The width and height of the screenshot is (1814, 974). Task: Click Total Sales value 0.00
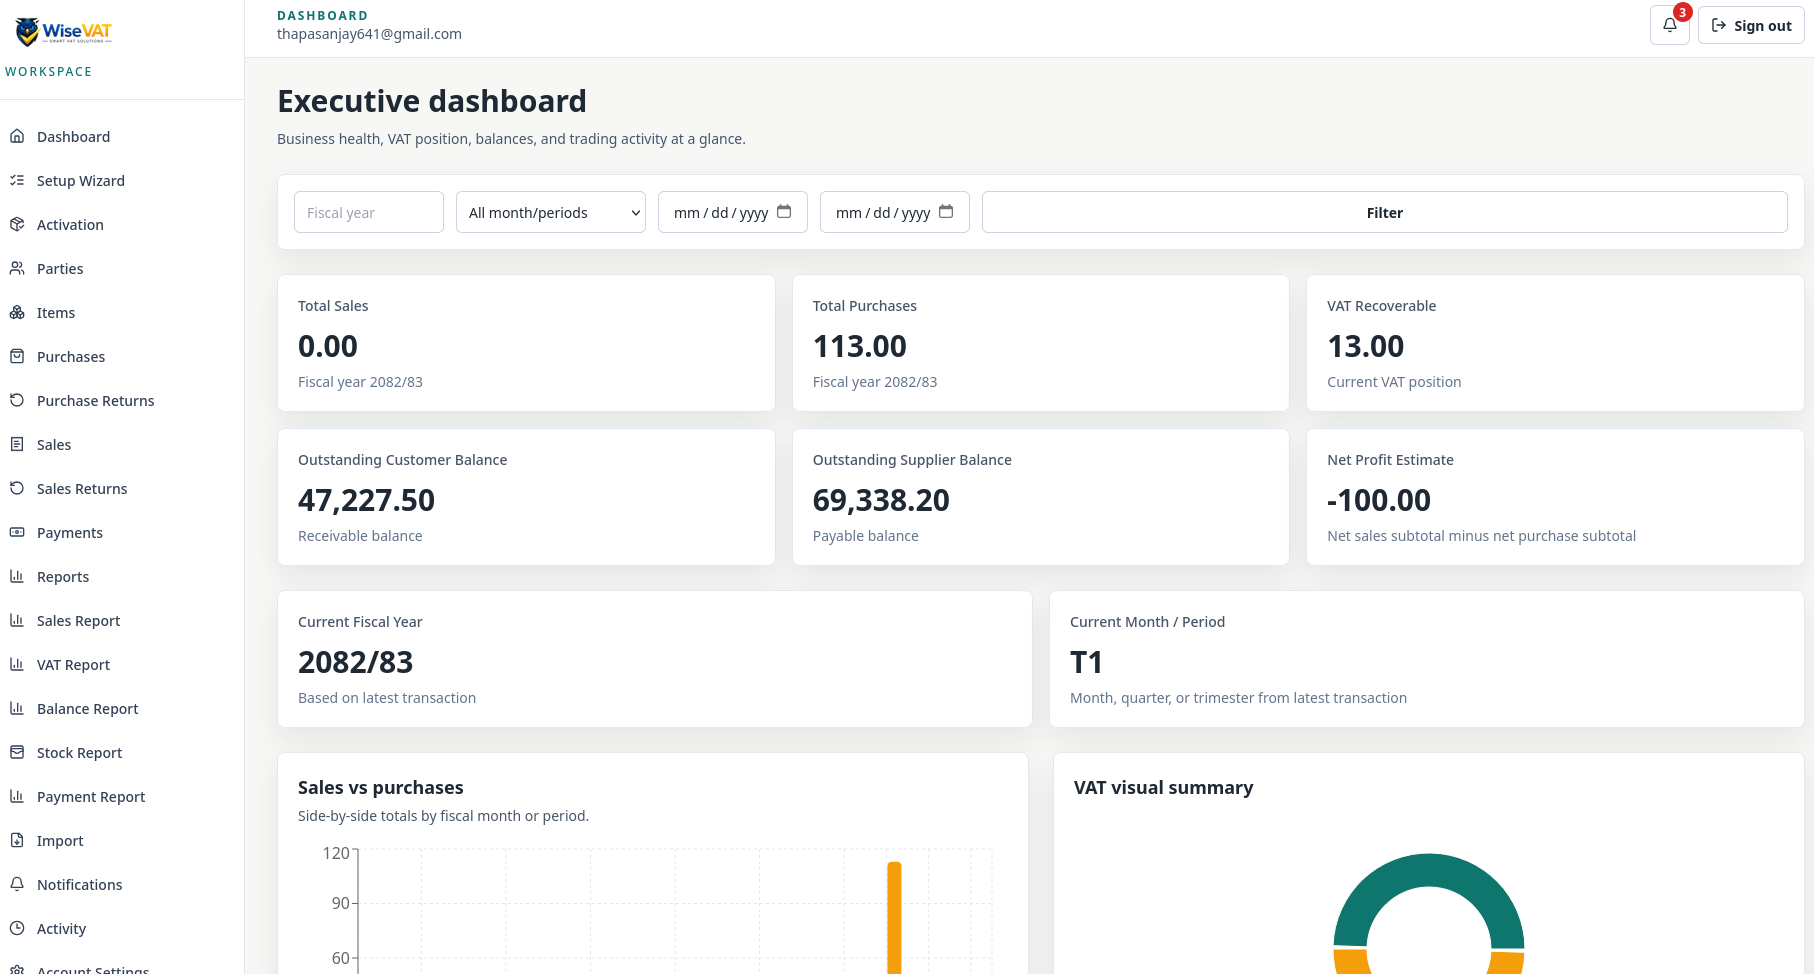(328, 346)
